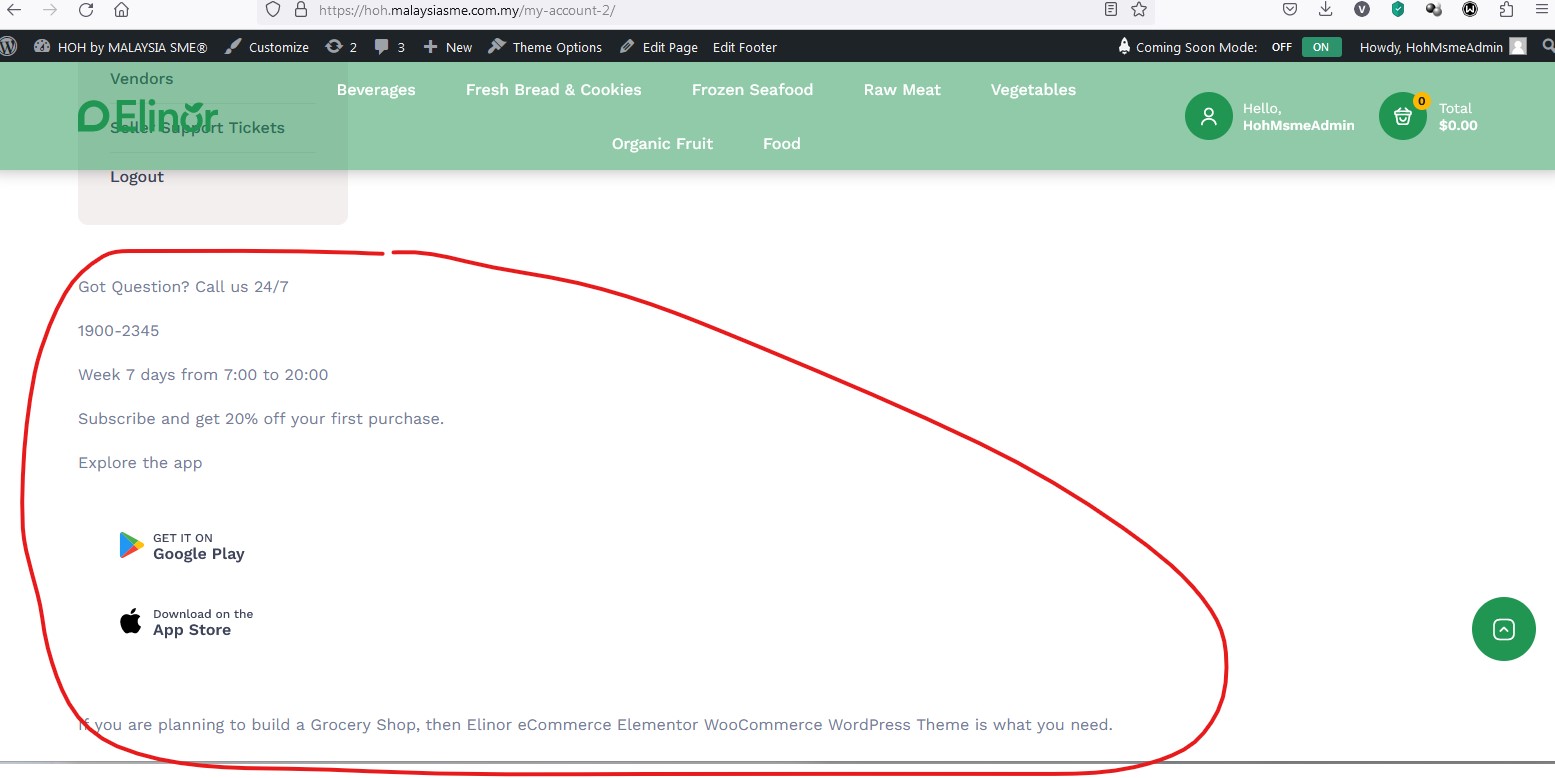Open the browser home page
This screenshot has height=778, width=1555.
(x=121, y=9)
